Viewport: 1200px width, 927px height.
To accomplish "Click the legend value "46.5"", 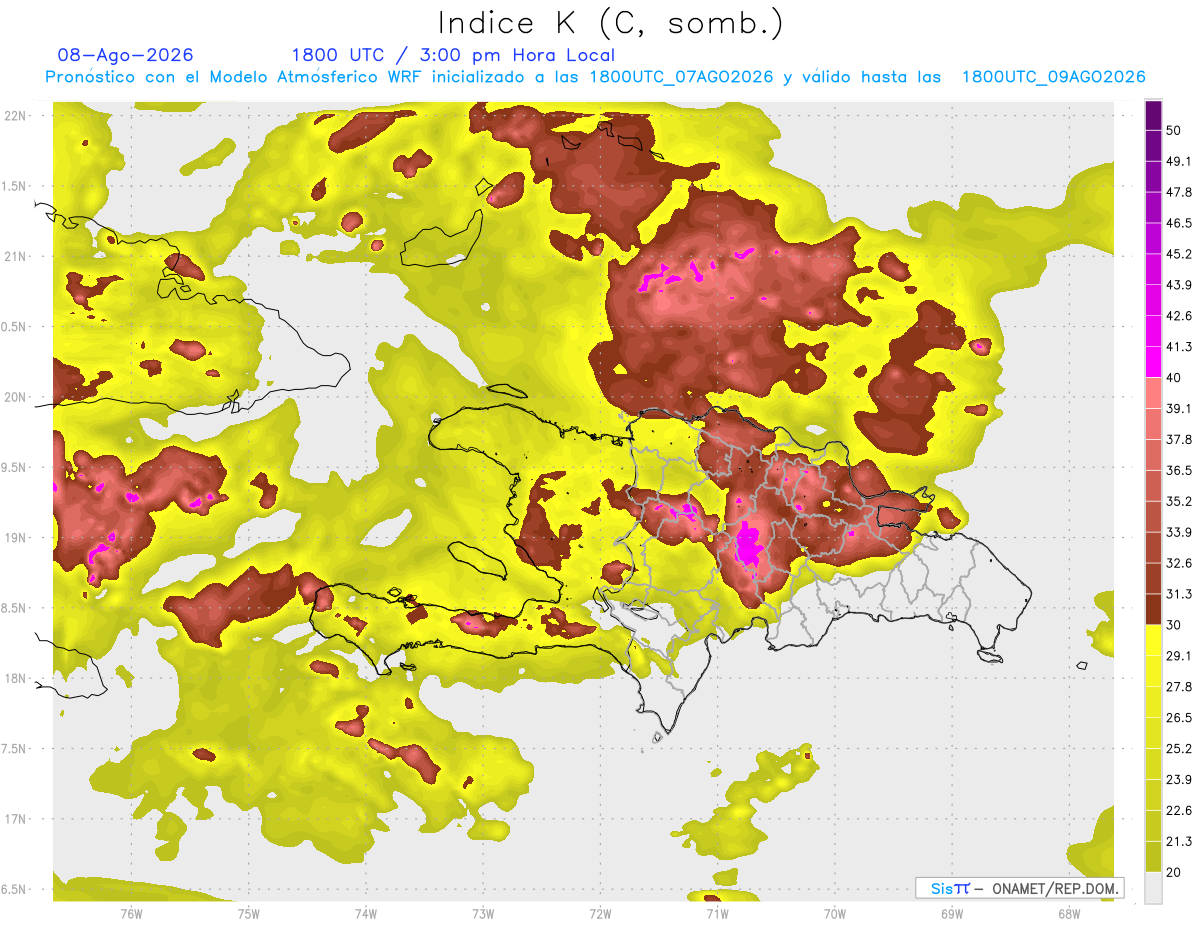I will [x=1179, y=223].
